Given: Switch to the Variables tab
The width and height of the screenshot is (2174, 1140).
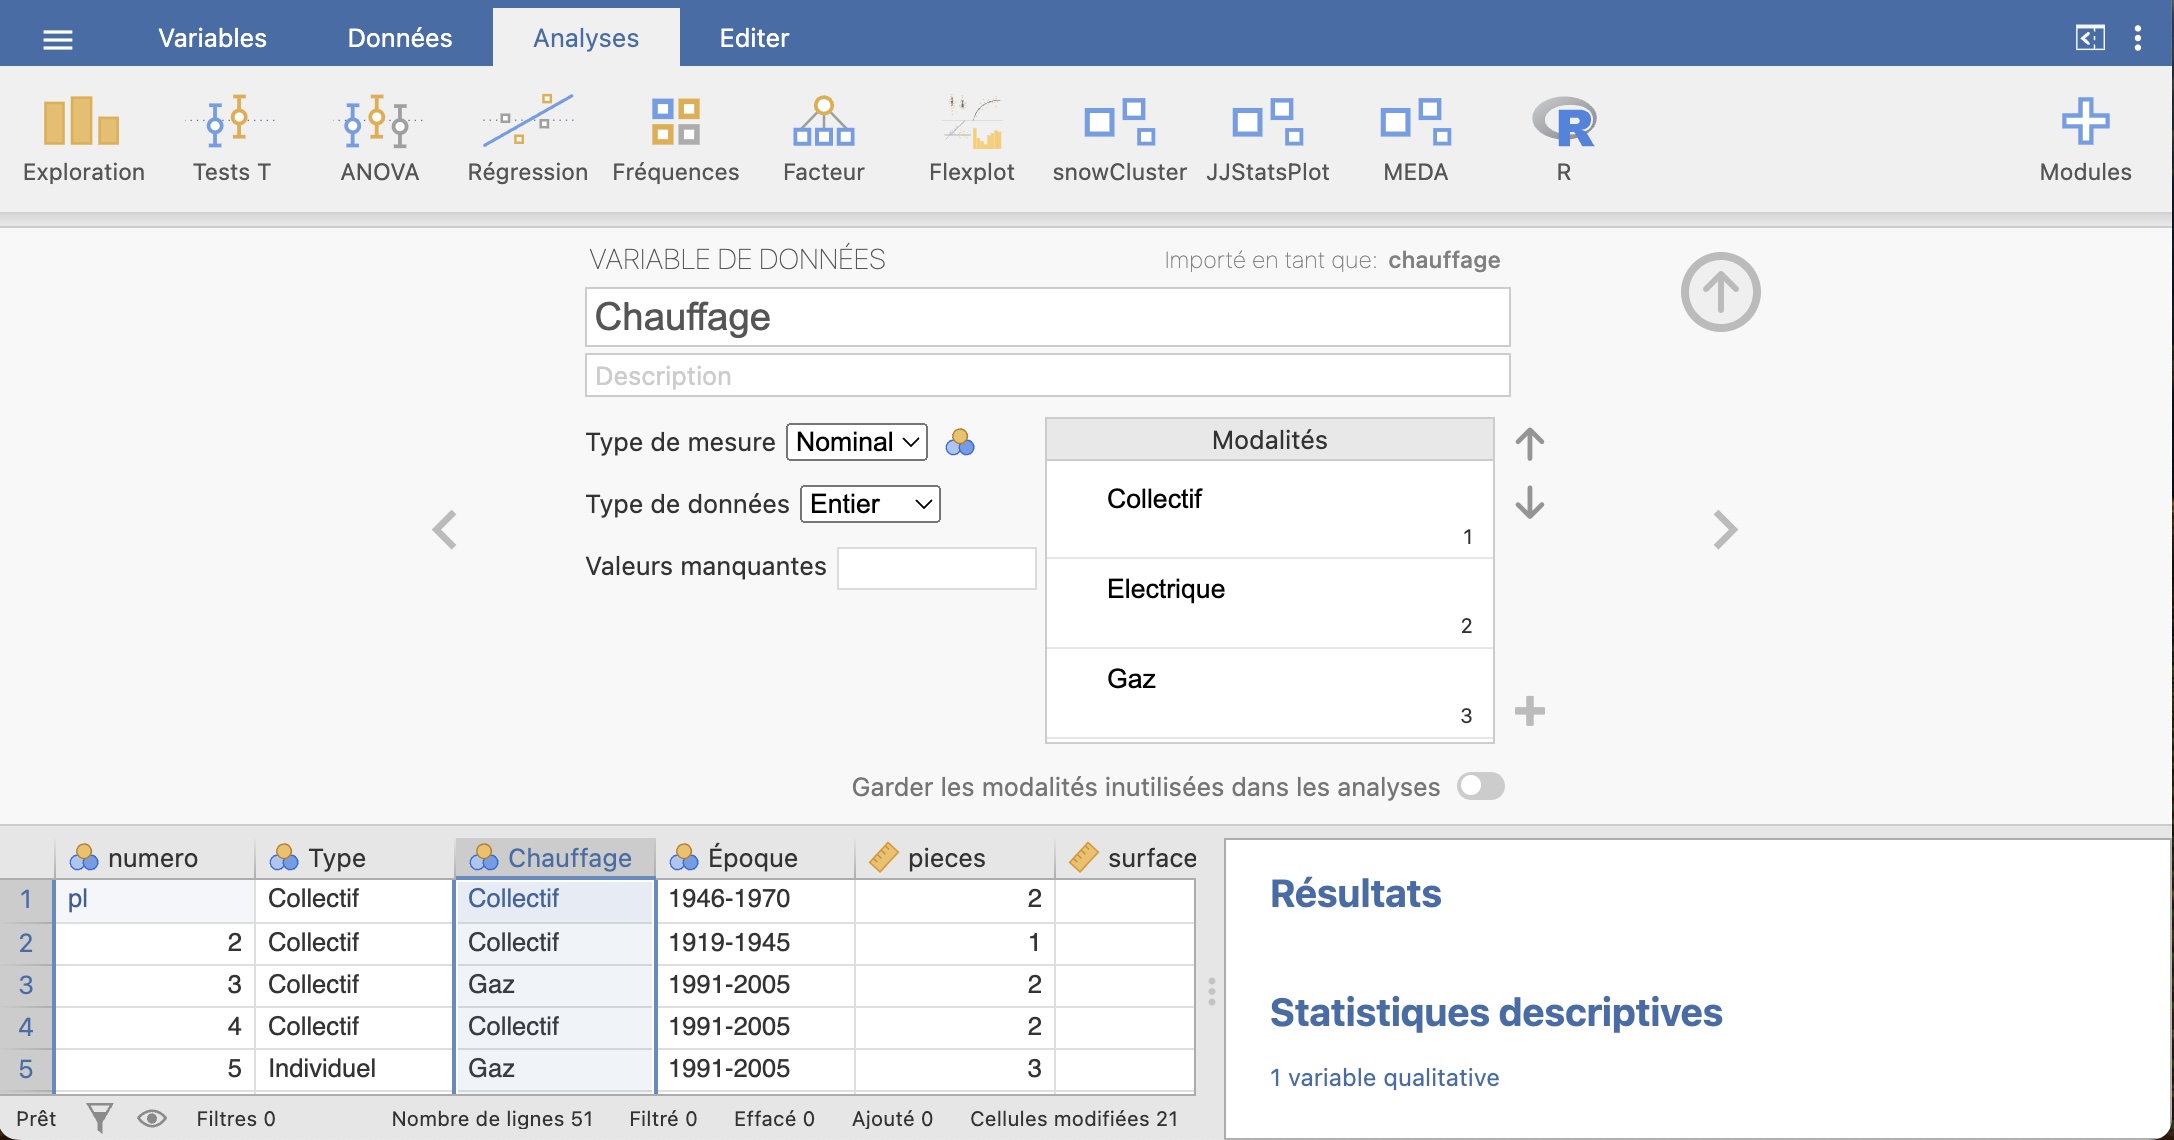Looking at the screenshot, I should (x=212, y=38).
